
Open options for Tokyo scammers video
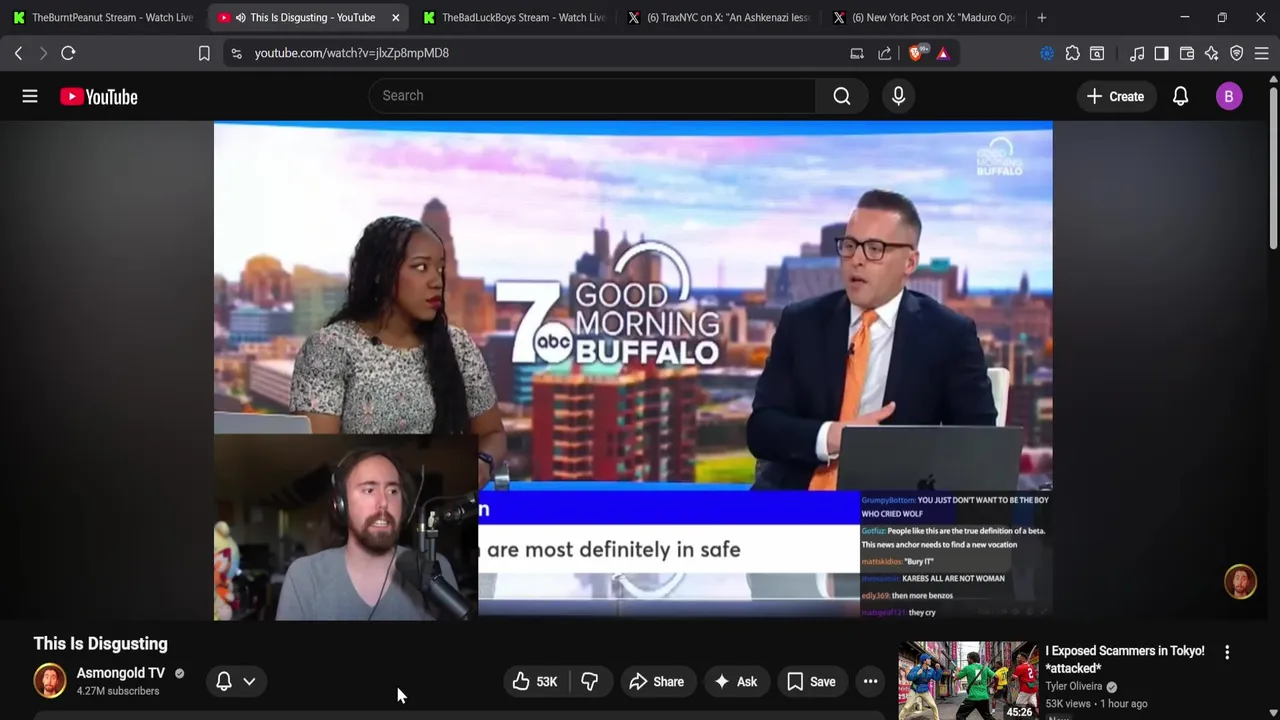tap(1227, 652)
